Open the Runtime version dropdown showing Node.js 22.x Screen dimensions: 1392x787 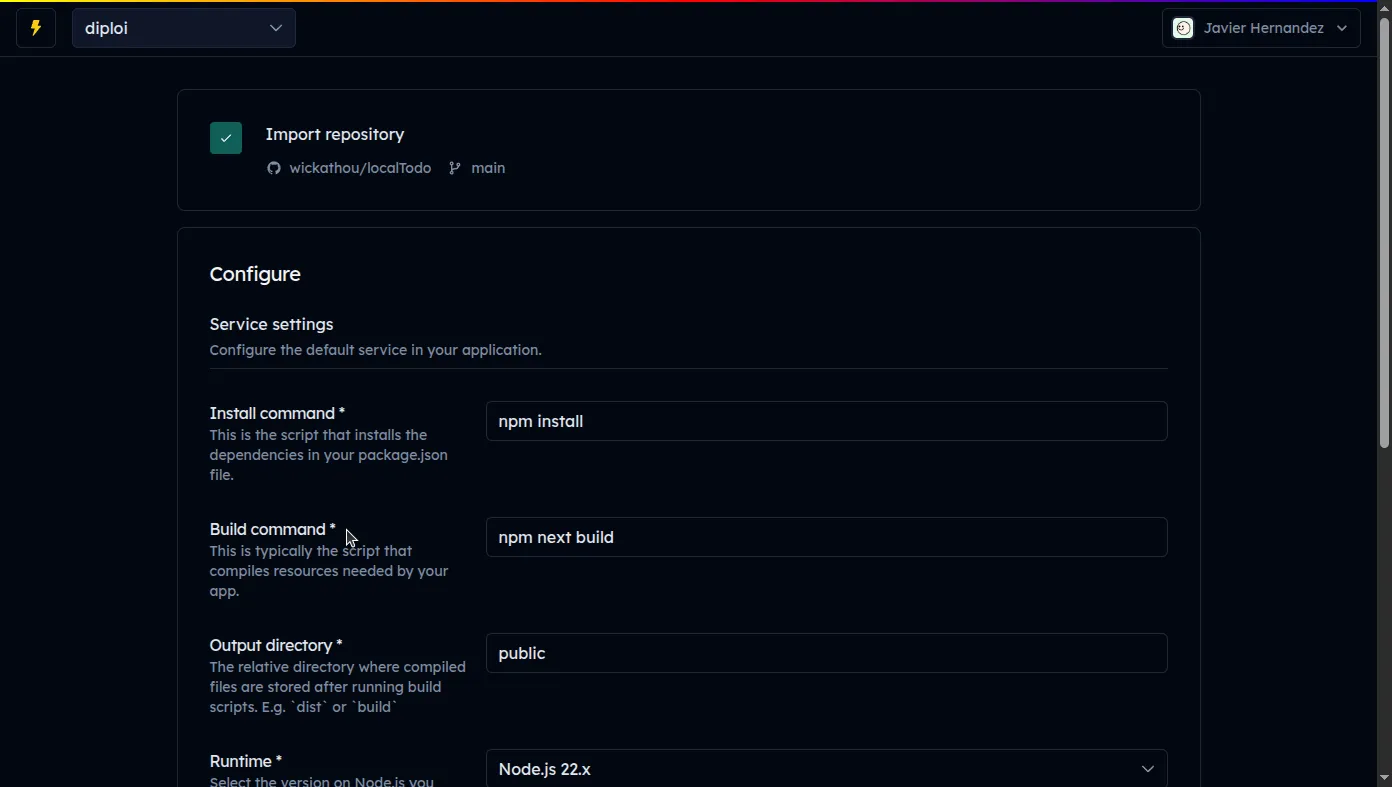tap(826, 768)
